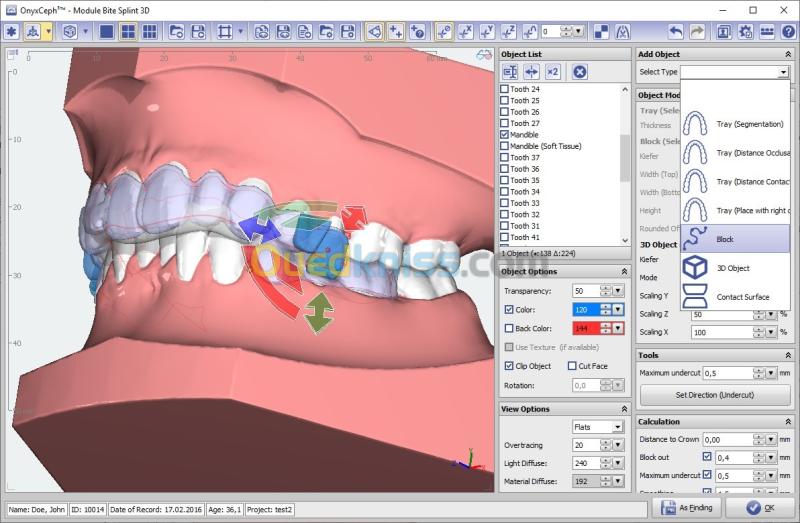Click the first save disk icon in toolbar
This screenshot has width=800, height=523.
pyautogui.click(x=198, y=32)
